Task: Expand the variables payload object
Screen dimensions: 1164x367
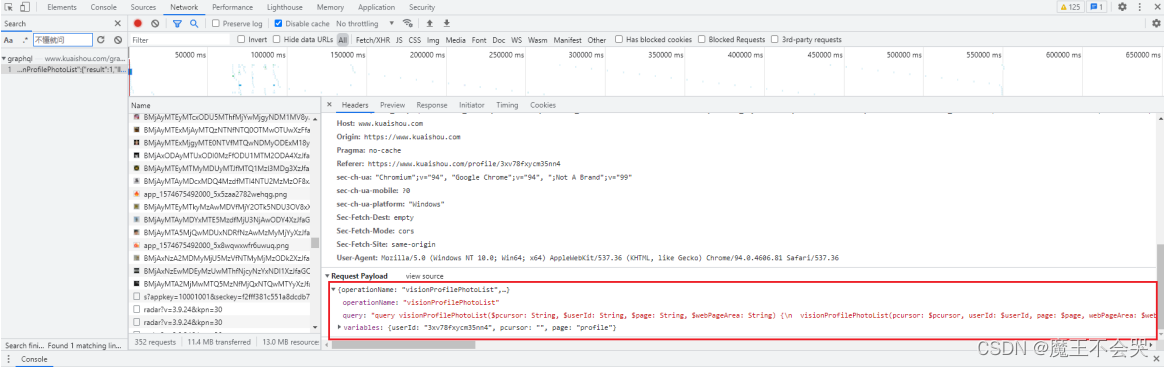Action: pyautogui.click(x=339, y=327)
